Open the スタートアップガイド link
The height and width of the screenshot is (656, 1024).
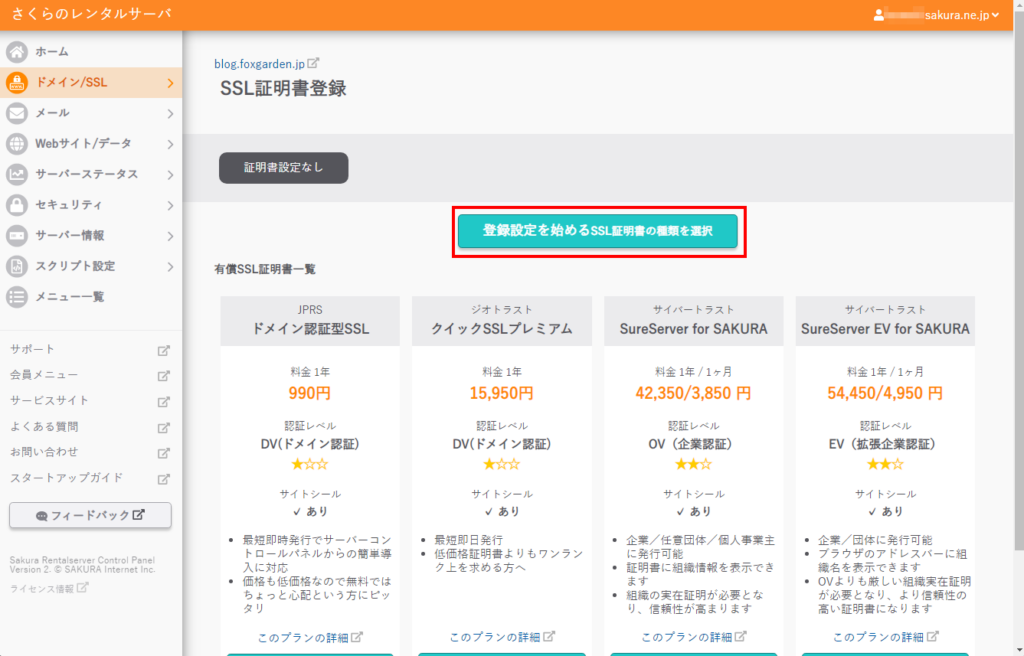click(66, 478)
